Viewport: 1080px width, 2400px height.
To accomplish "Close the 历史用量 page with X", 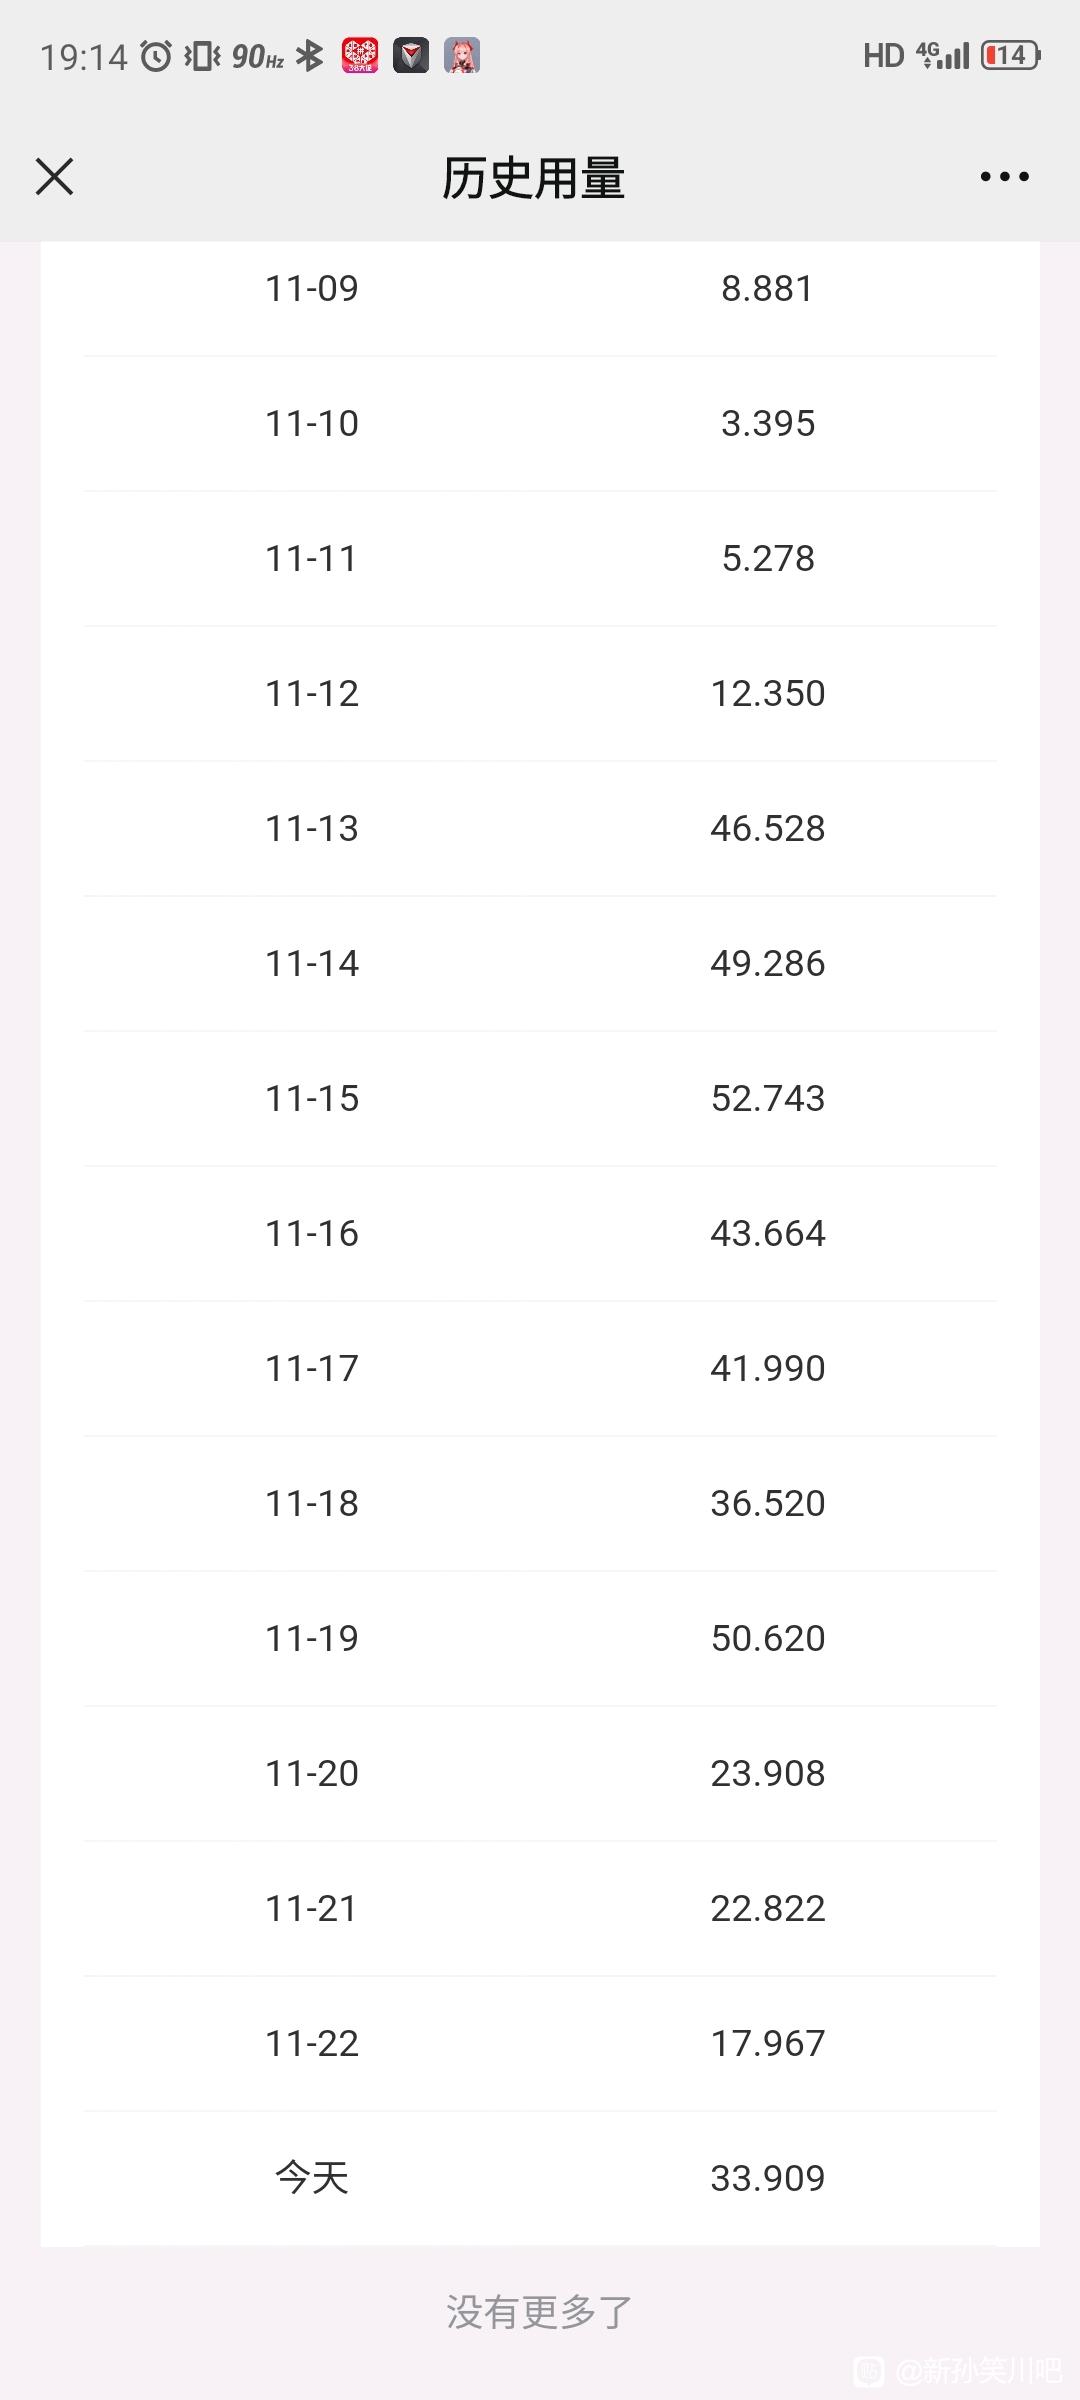I will click(x=55, y=177).
